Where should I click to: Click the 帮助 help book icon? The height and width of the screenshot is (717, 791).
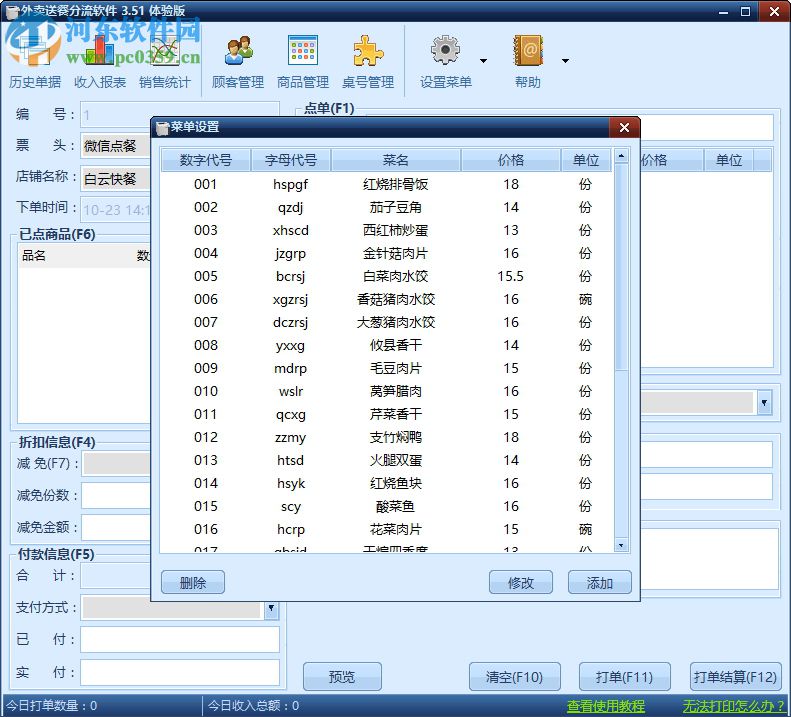point(527,52)
